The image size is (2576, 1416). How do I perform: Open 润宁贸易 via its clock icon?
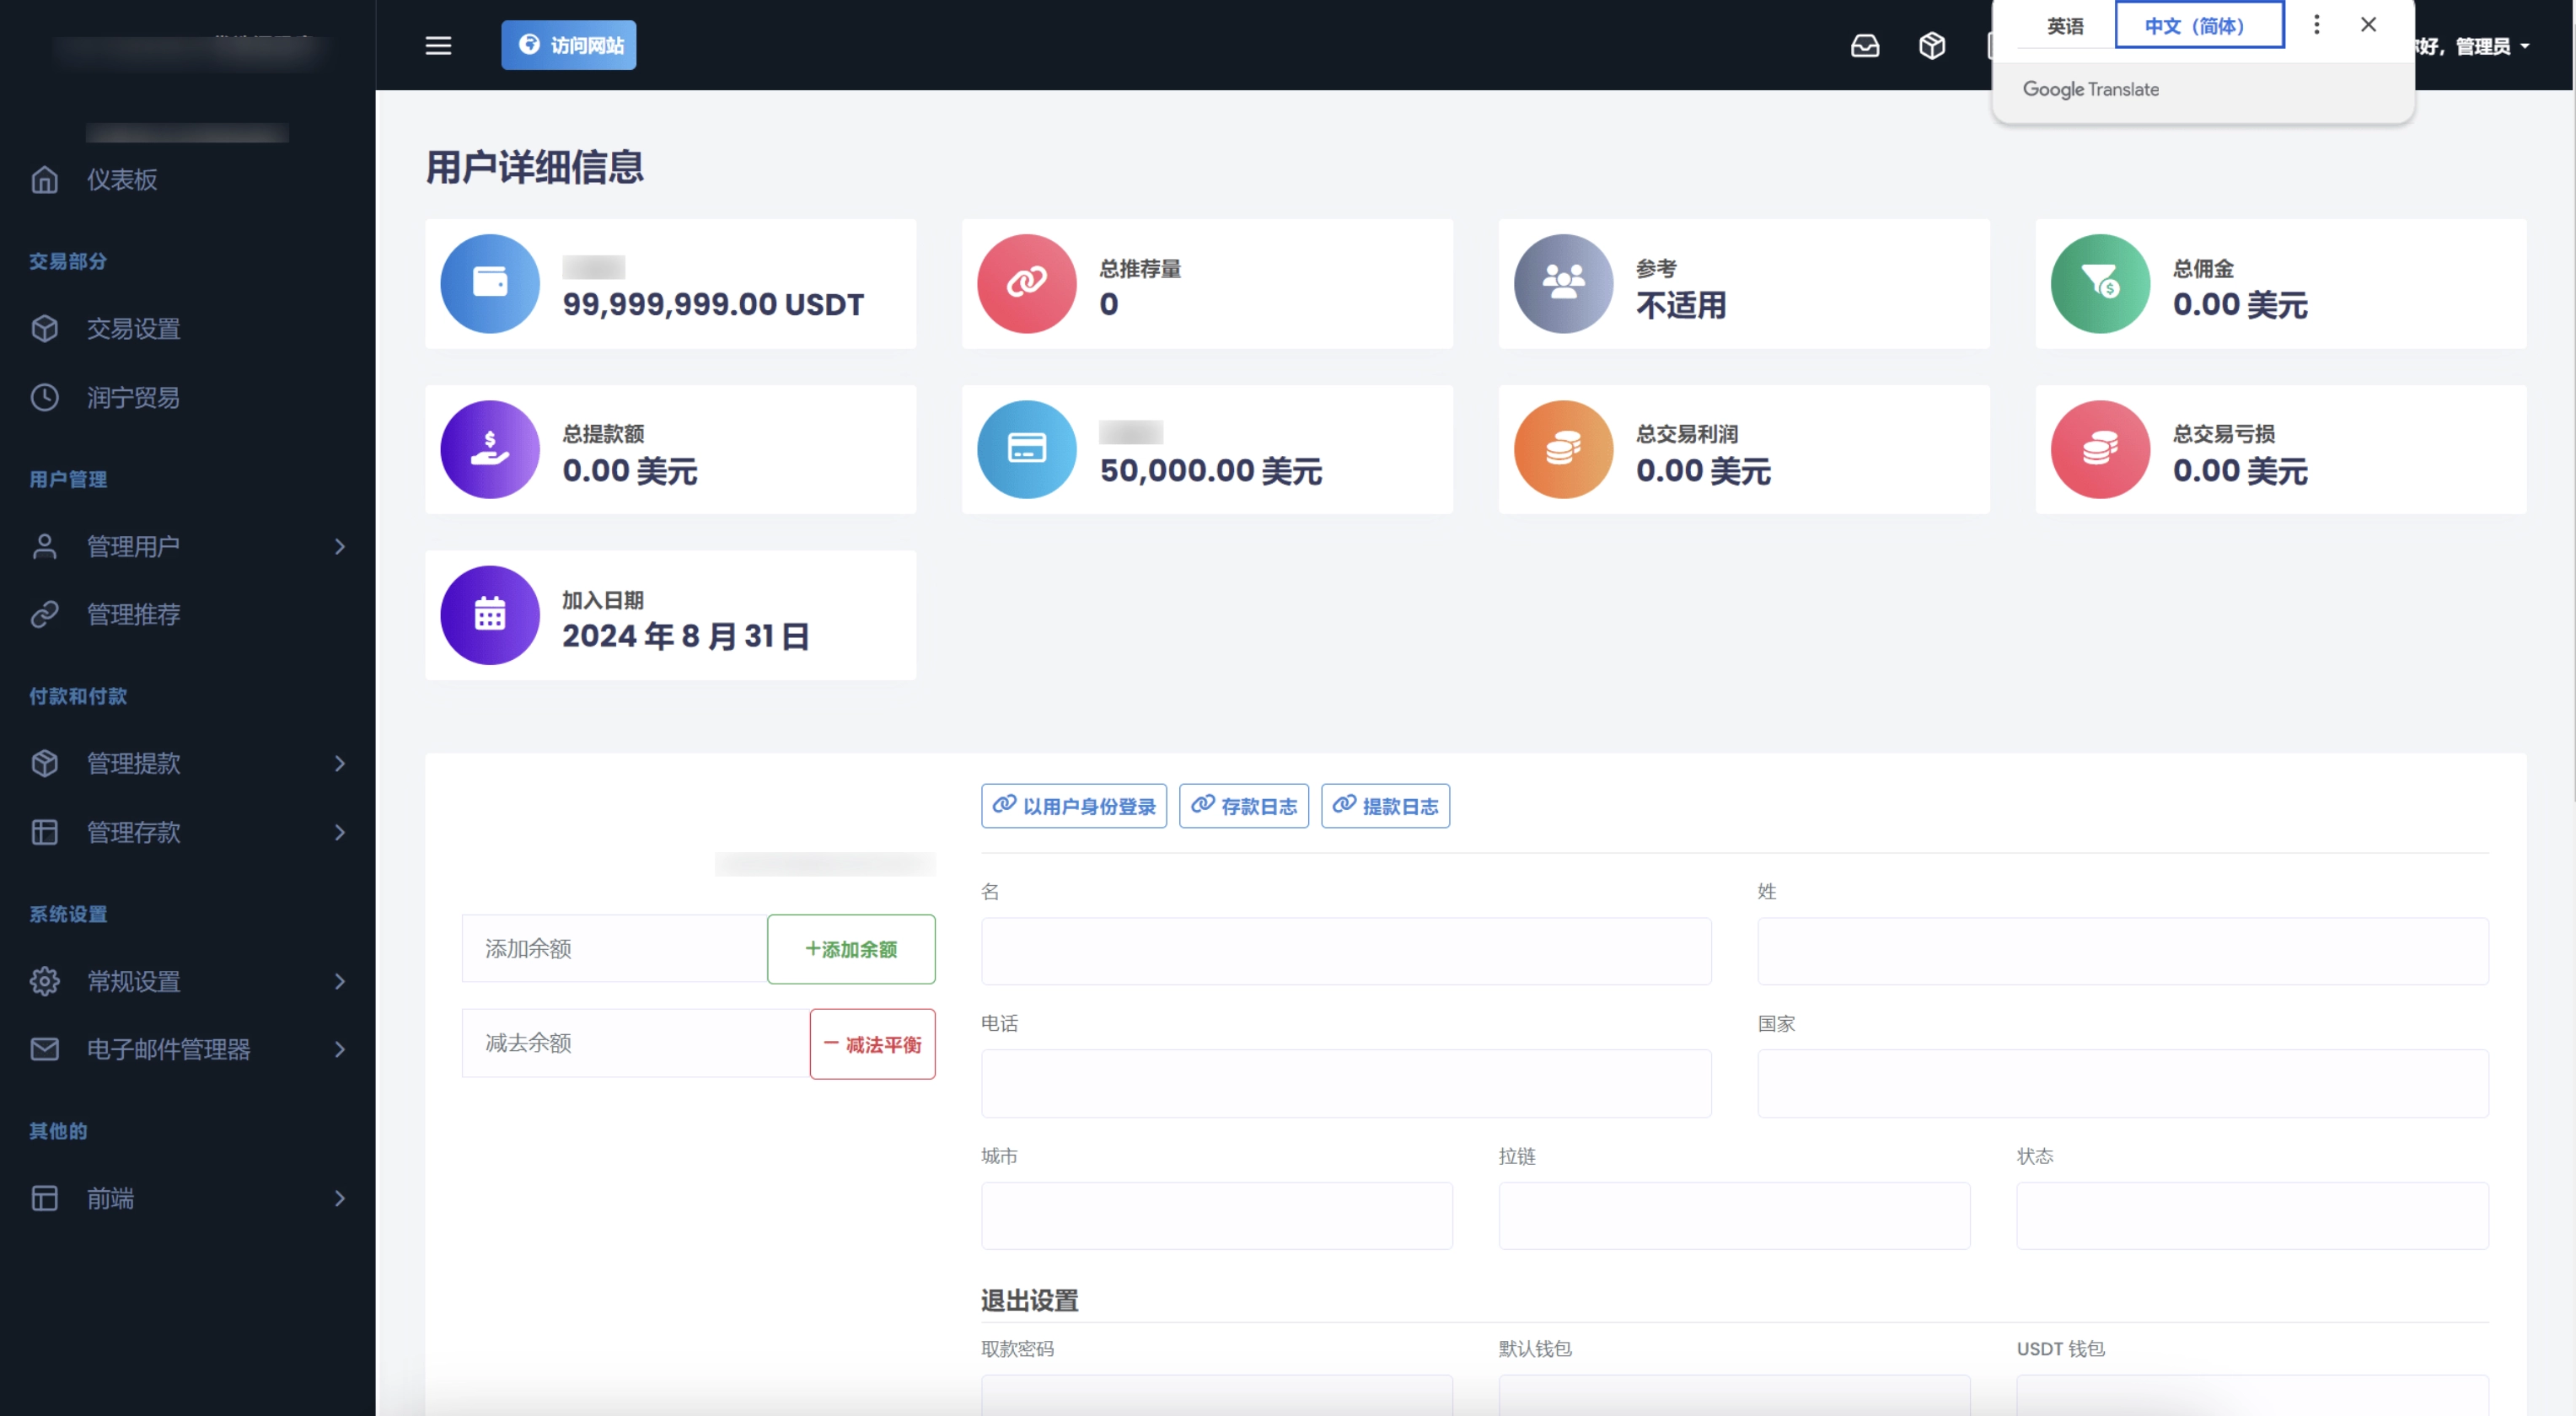[44, 397]
